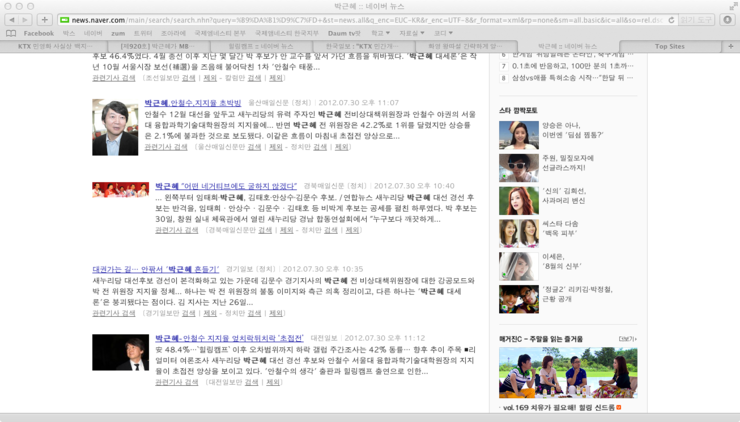
Task: Click the page reload icon in address bar
Action: pos(672,19)
